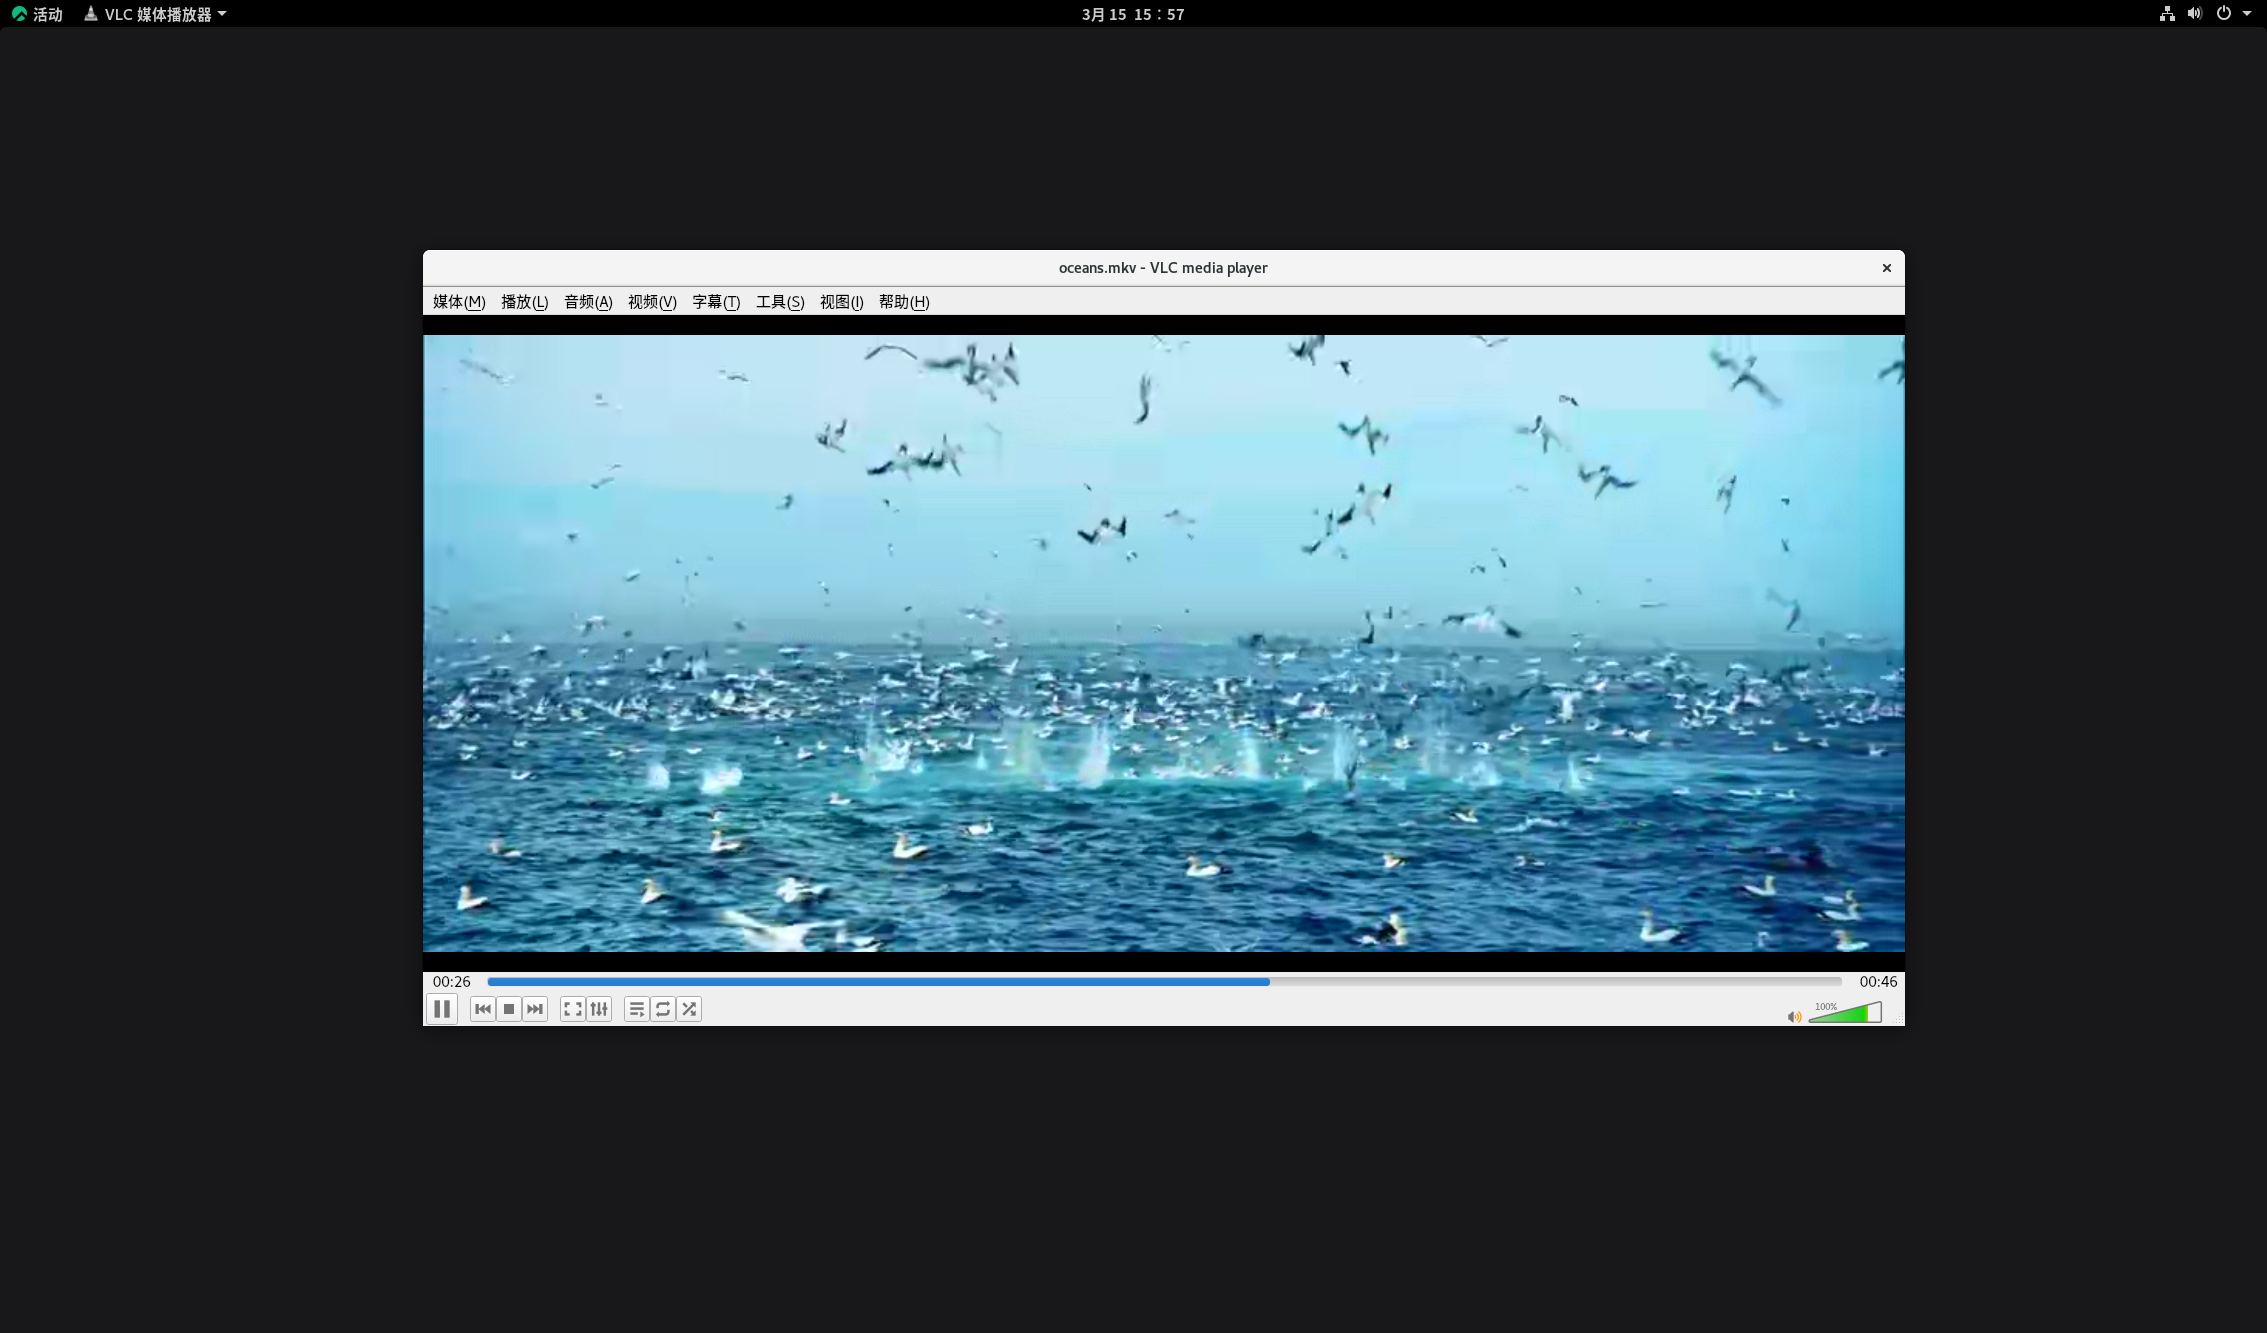Open the 视频(V) menu
The width and height of the screenshot is (2267, 1333).
click(x=652, y=302)
